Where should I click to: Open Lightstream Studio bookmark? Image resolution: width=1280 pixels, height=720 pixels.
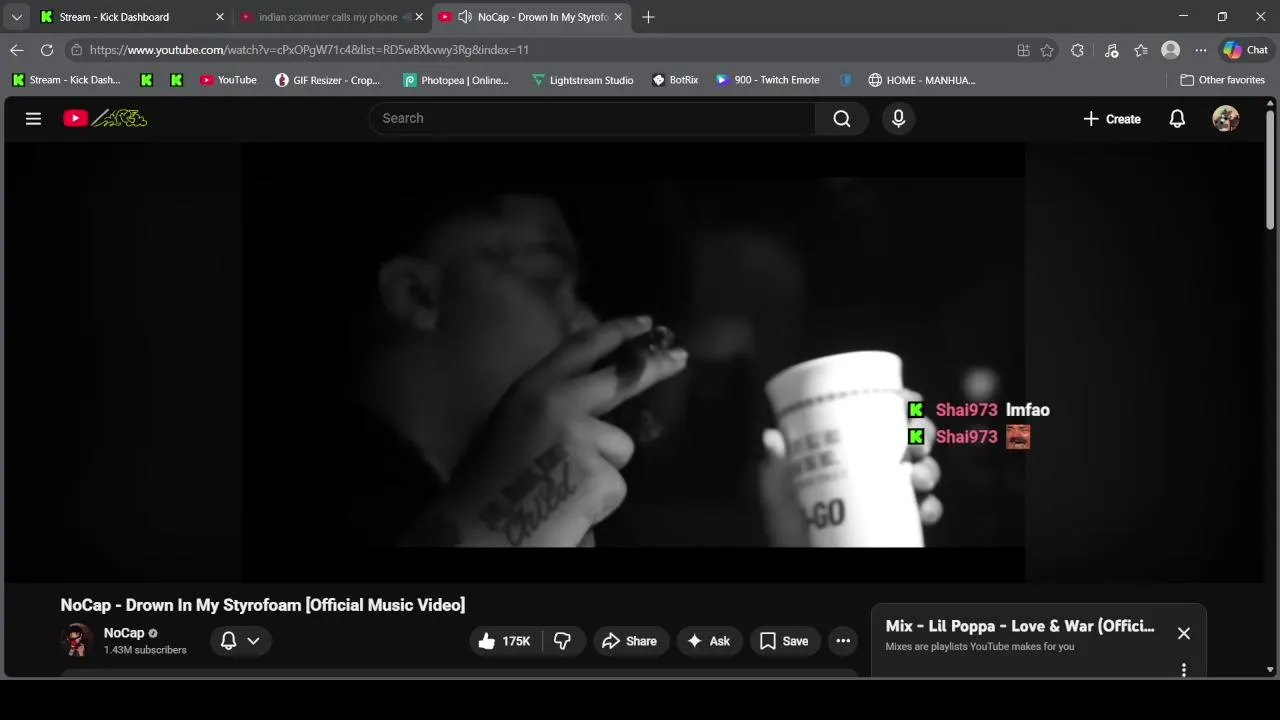pyautogui.click(x=583, y=80)
